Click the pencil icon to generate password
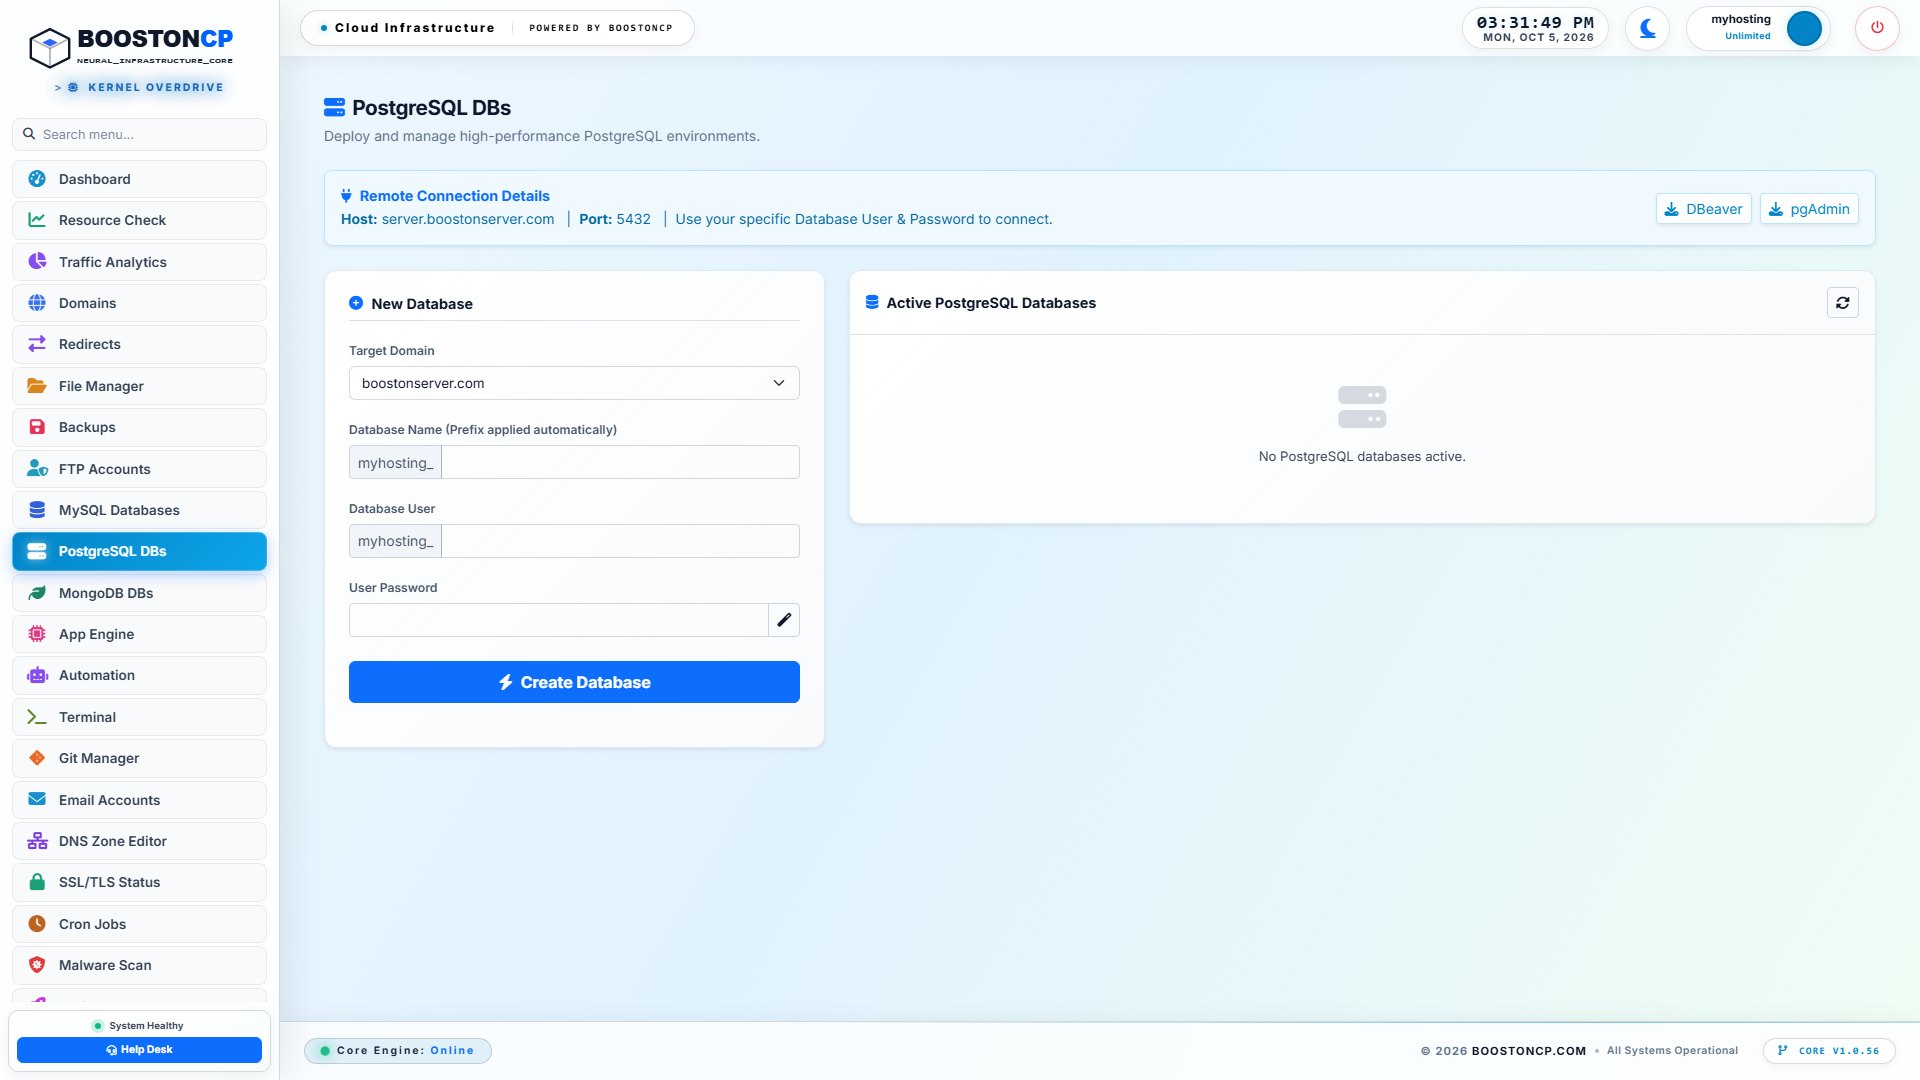Screen dimensions: 1920x1080 (784, 620)
